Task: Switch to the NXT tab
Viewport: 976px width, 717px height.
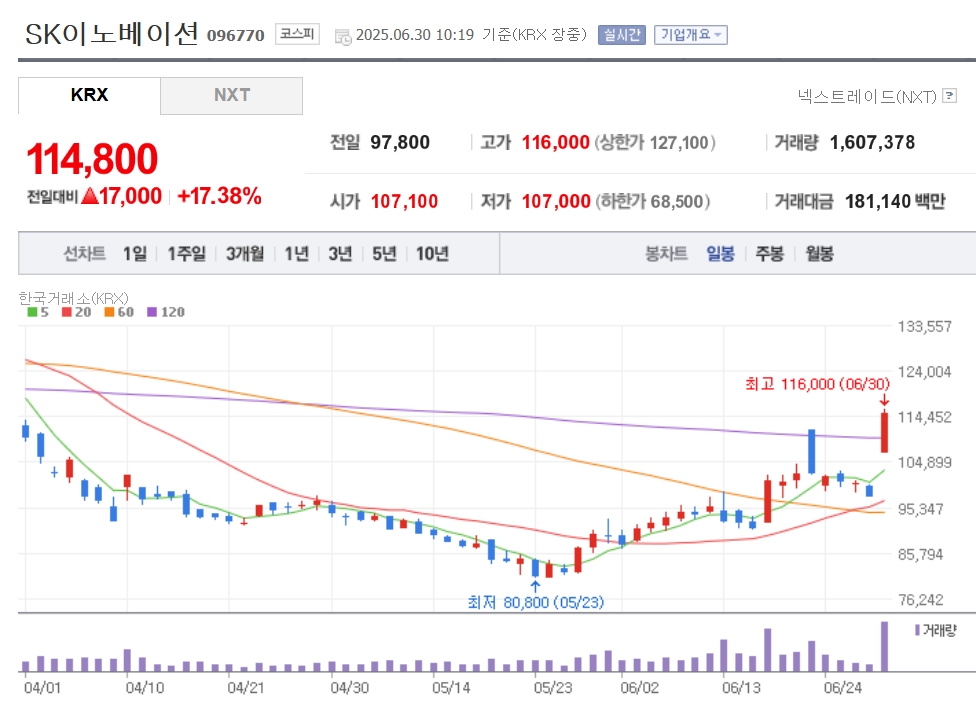Action: [232, 95]
